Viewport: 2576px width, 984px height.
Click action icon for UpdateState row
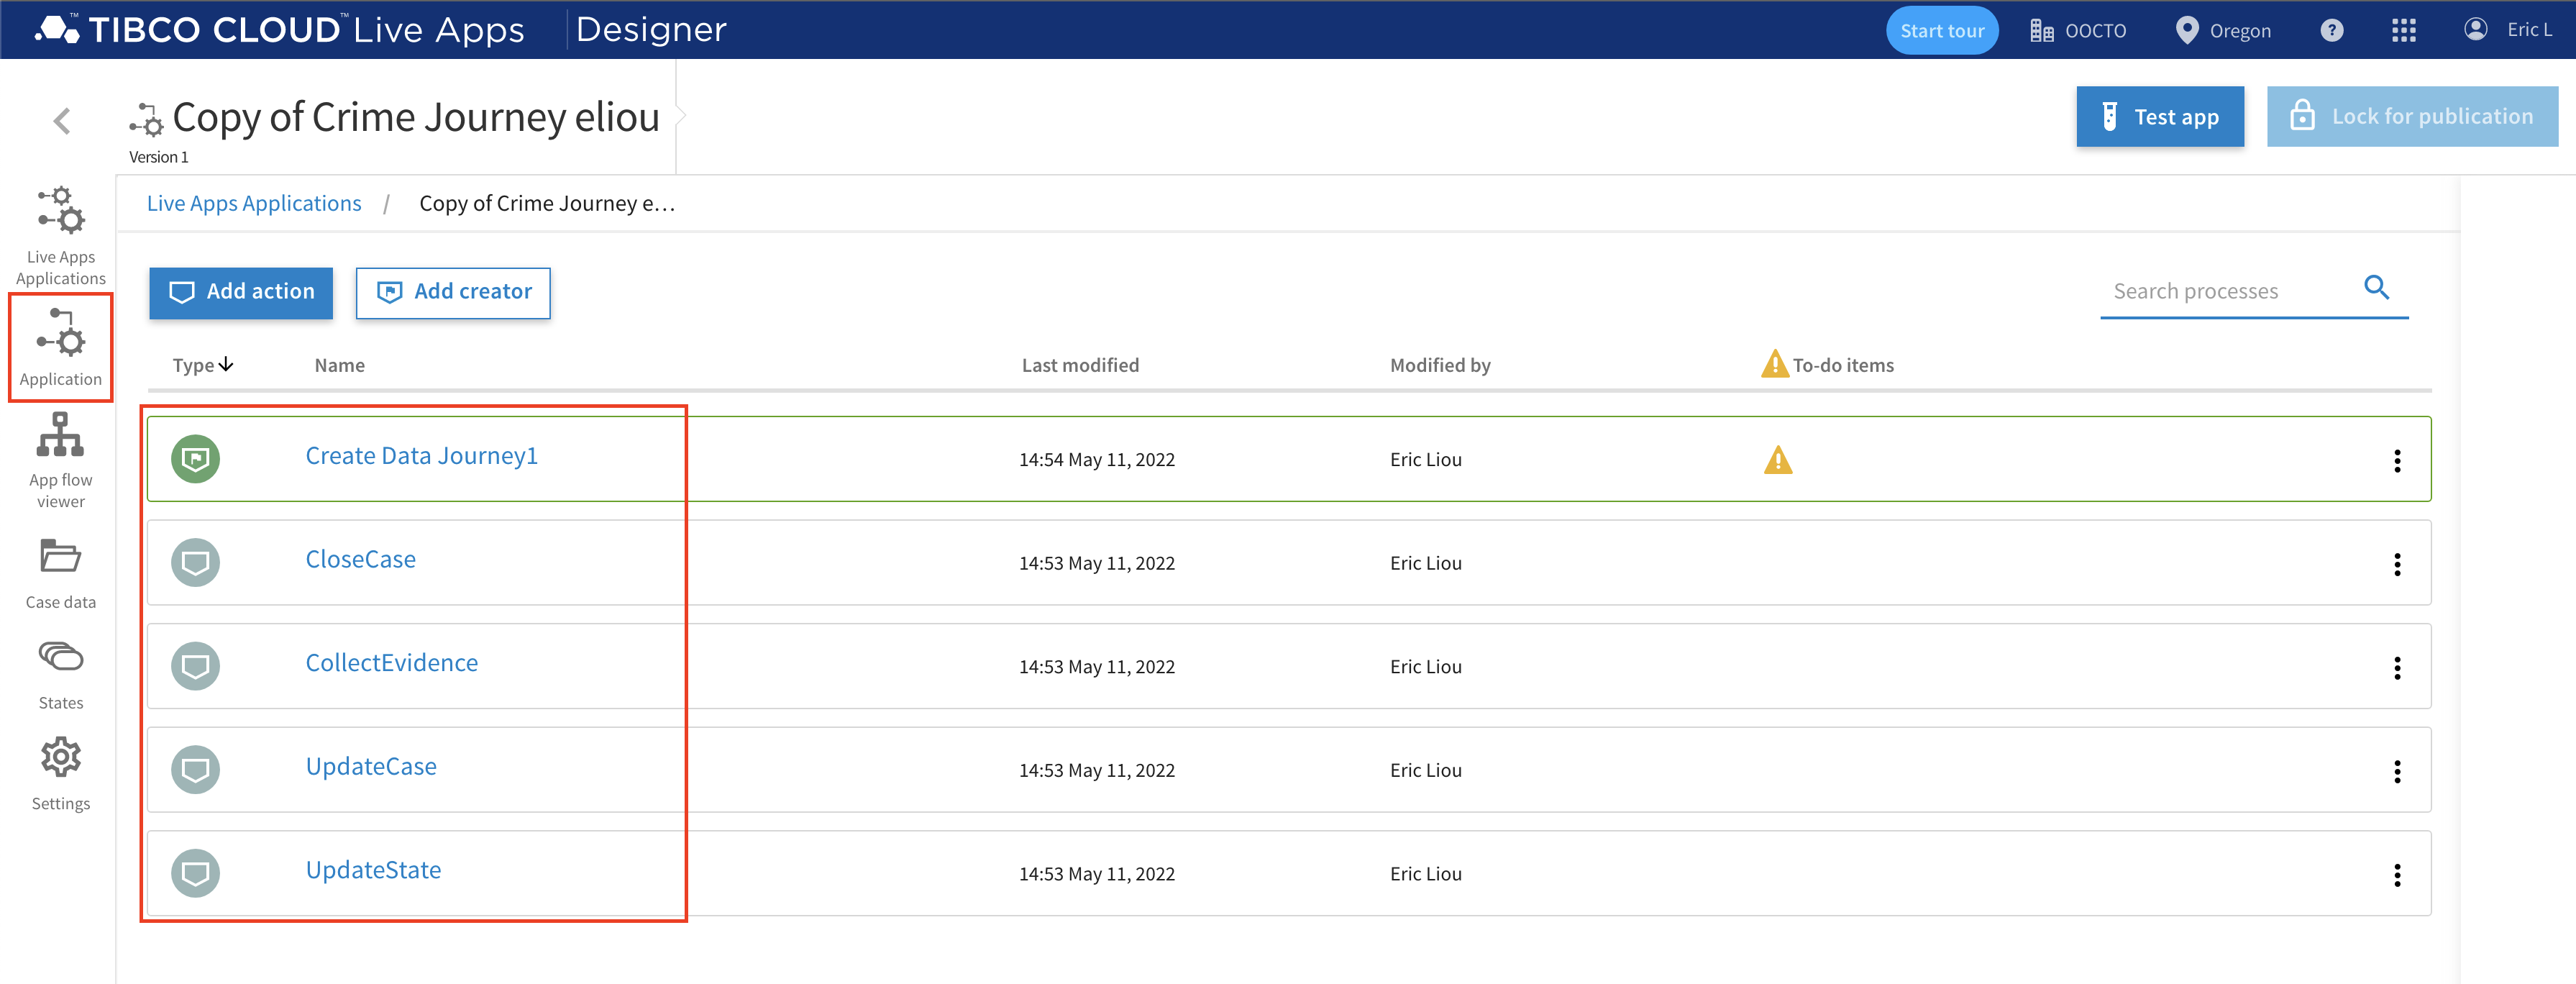coord(195,873)
